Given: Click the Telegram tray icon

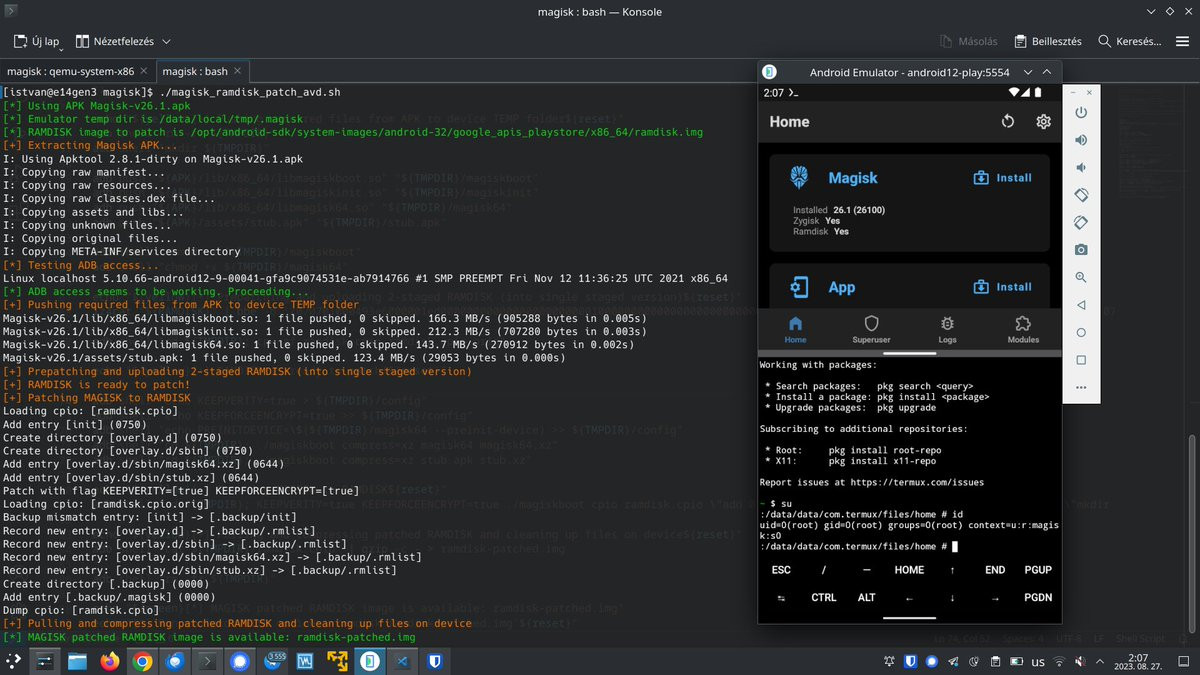Looking at the screenshot, I should click(x=954, y=662).
